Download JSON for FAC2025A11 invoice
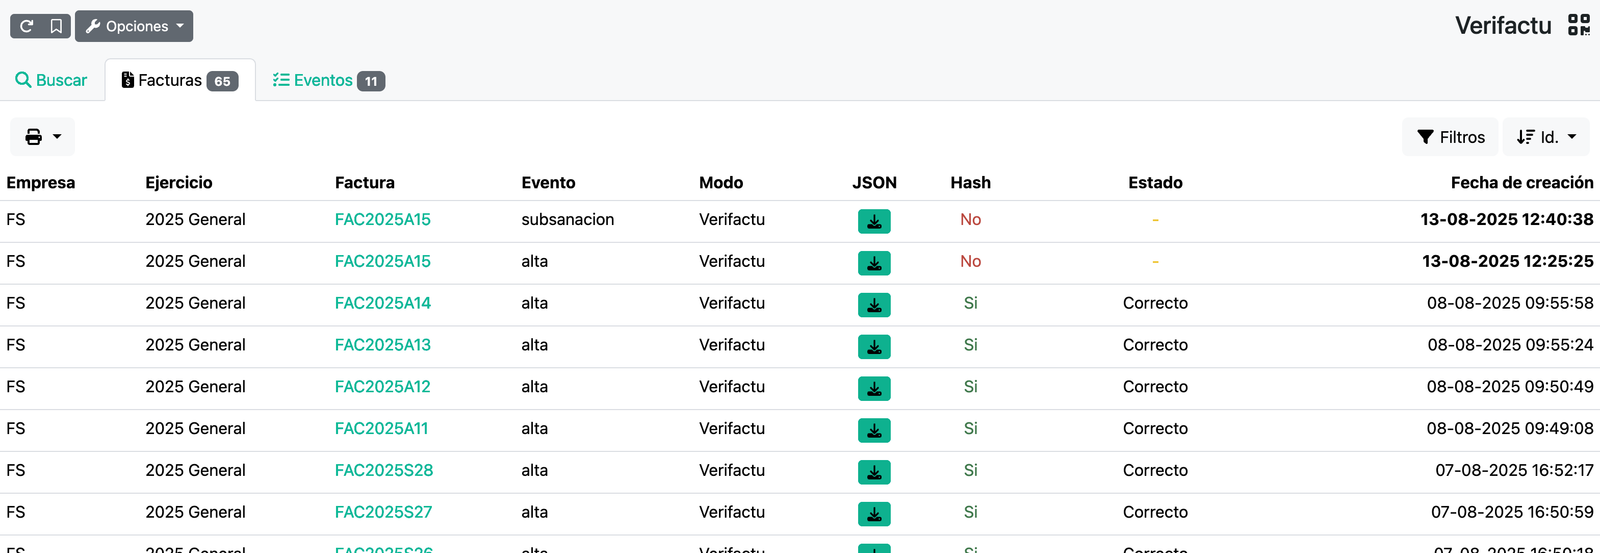Image resolution: width=1600 pixels, height=553 pixels. click(x=874, y=430)
